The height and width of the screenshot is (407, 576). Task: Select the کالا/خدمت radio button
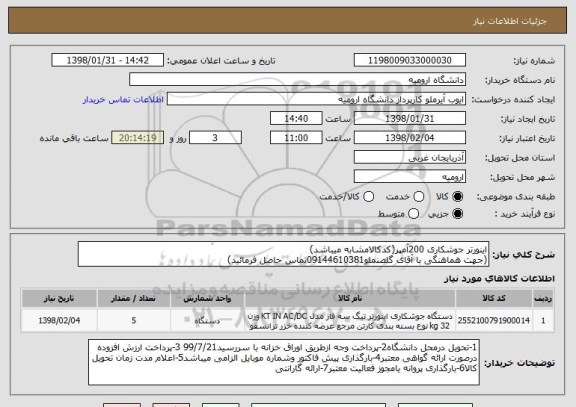[x=368, y=197]
